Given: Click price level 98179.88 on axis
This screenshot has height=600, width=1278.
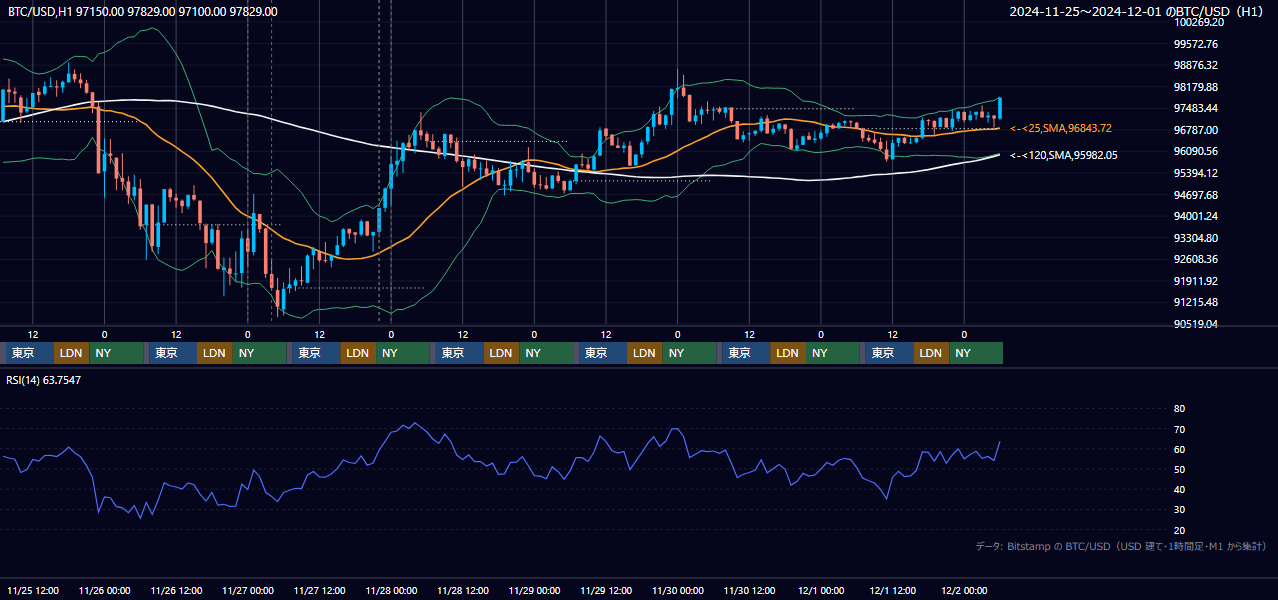Looking at the screenshot, I should tap(1195, 87).
